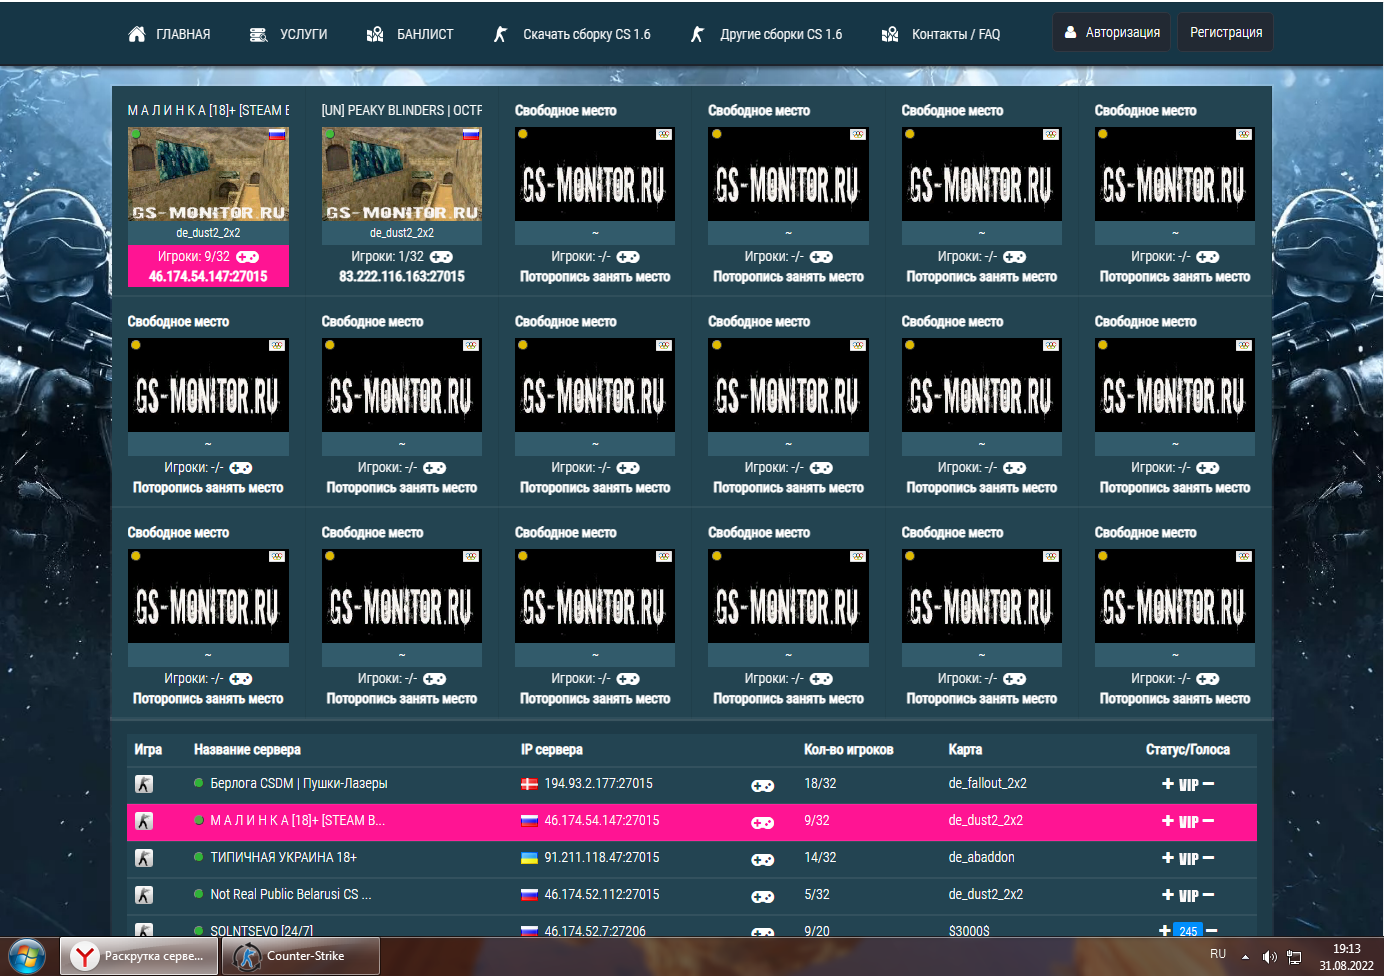
Task: Click the flag beside 91.211.118.47:27015
Action: (529, 858)
